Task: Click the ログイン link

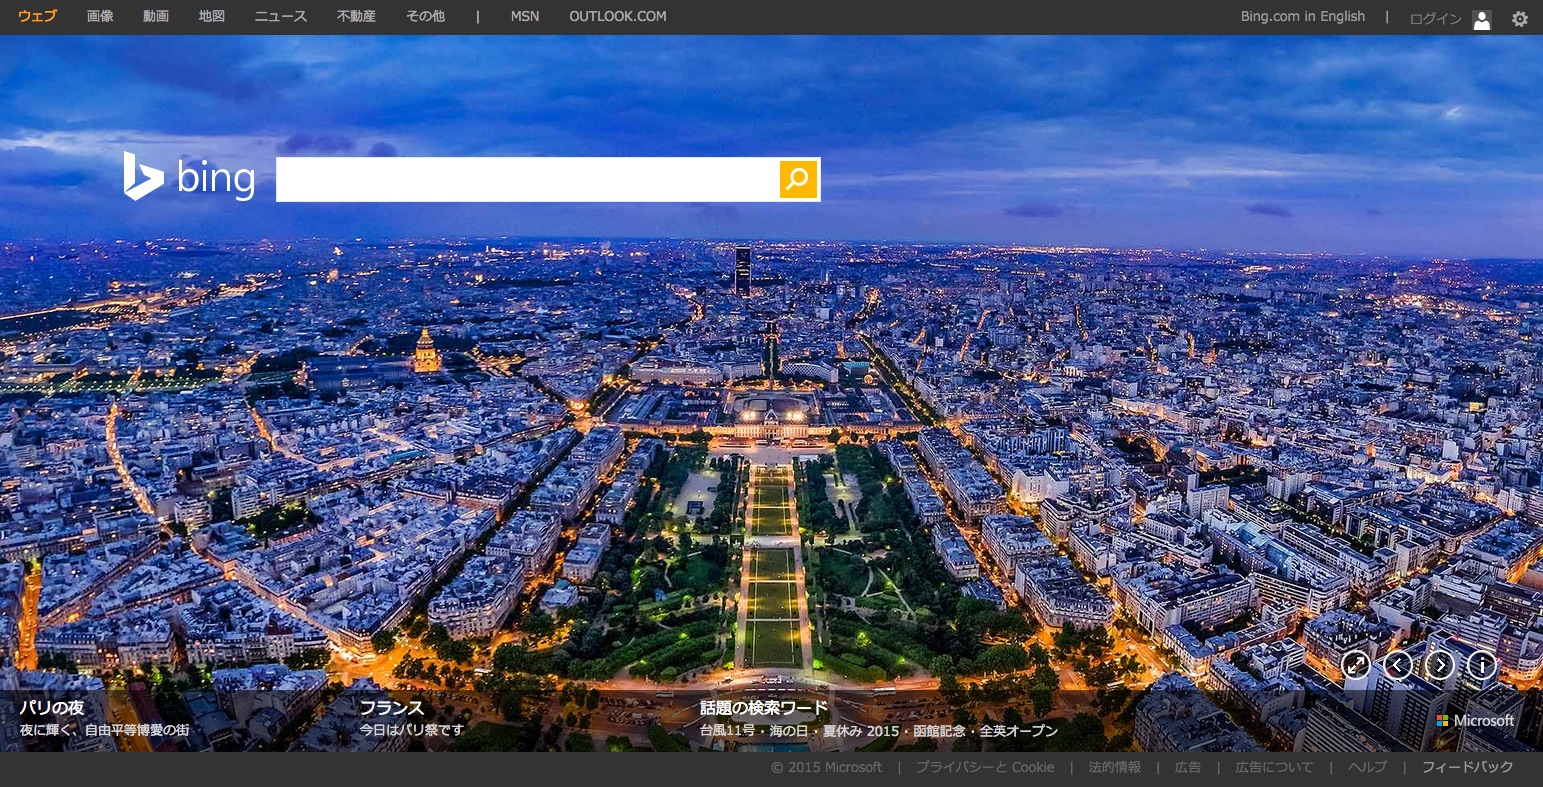Action: click(x=1435, y=19)
